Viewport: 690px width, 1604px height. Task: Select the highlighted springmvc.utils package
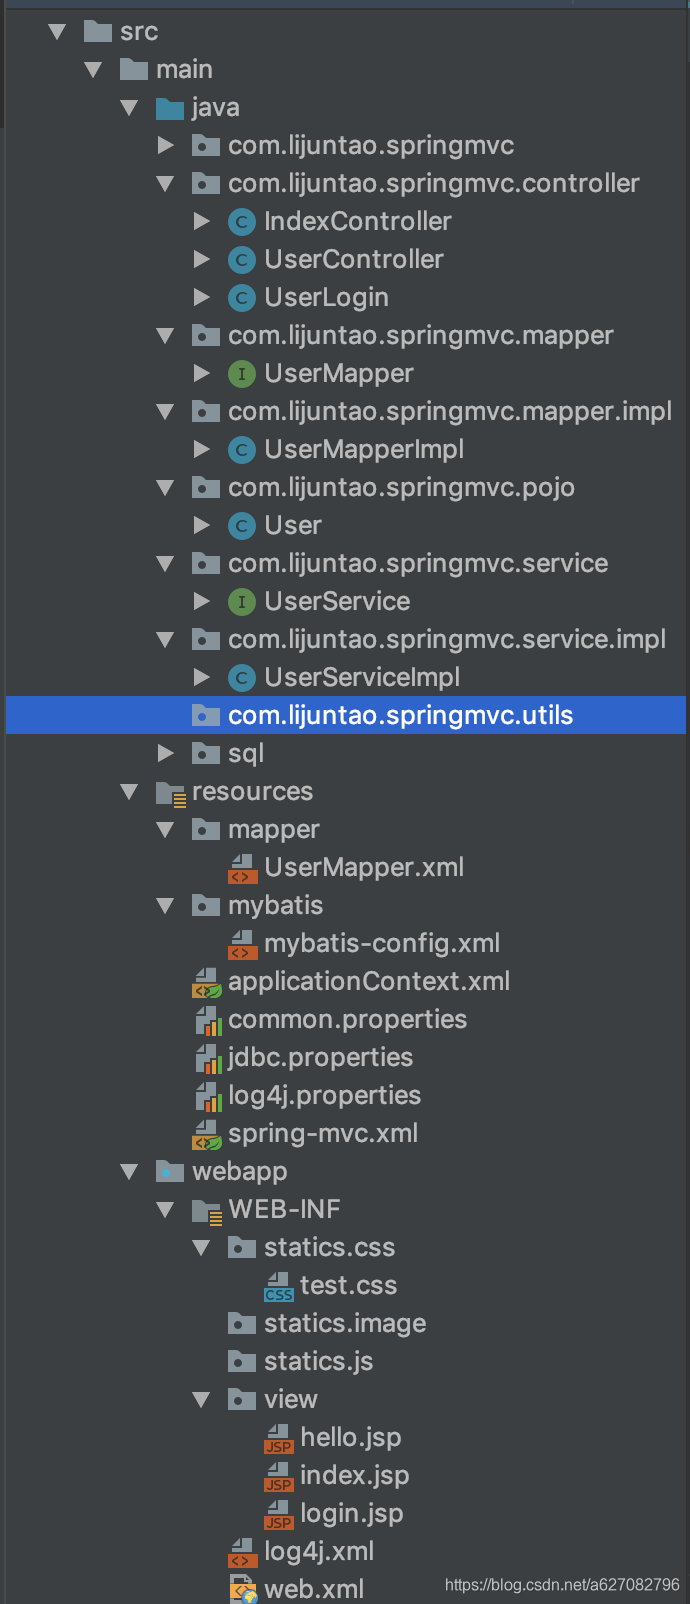click(400, 715)
